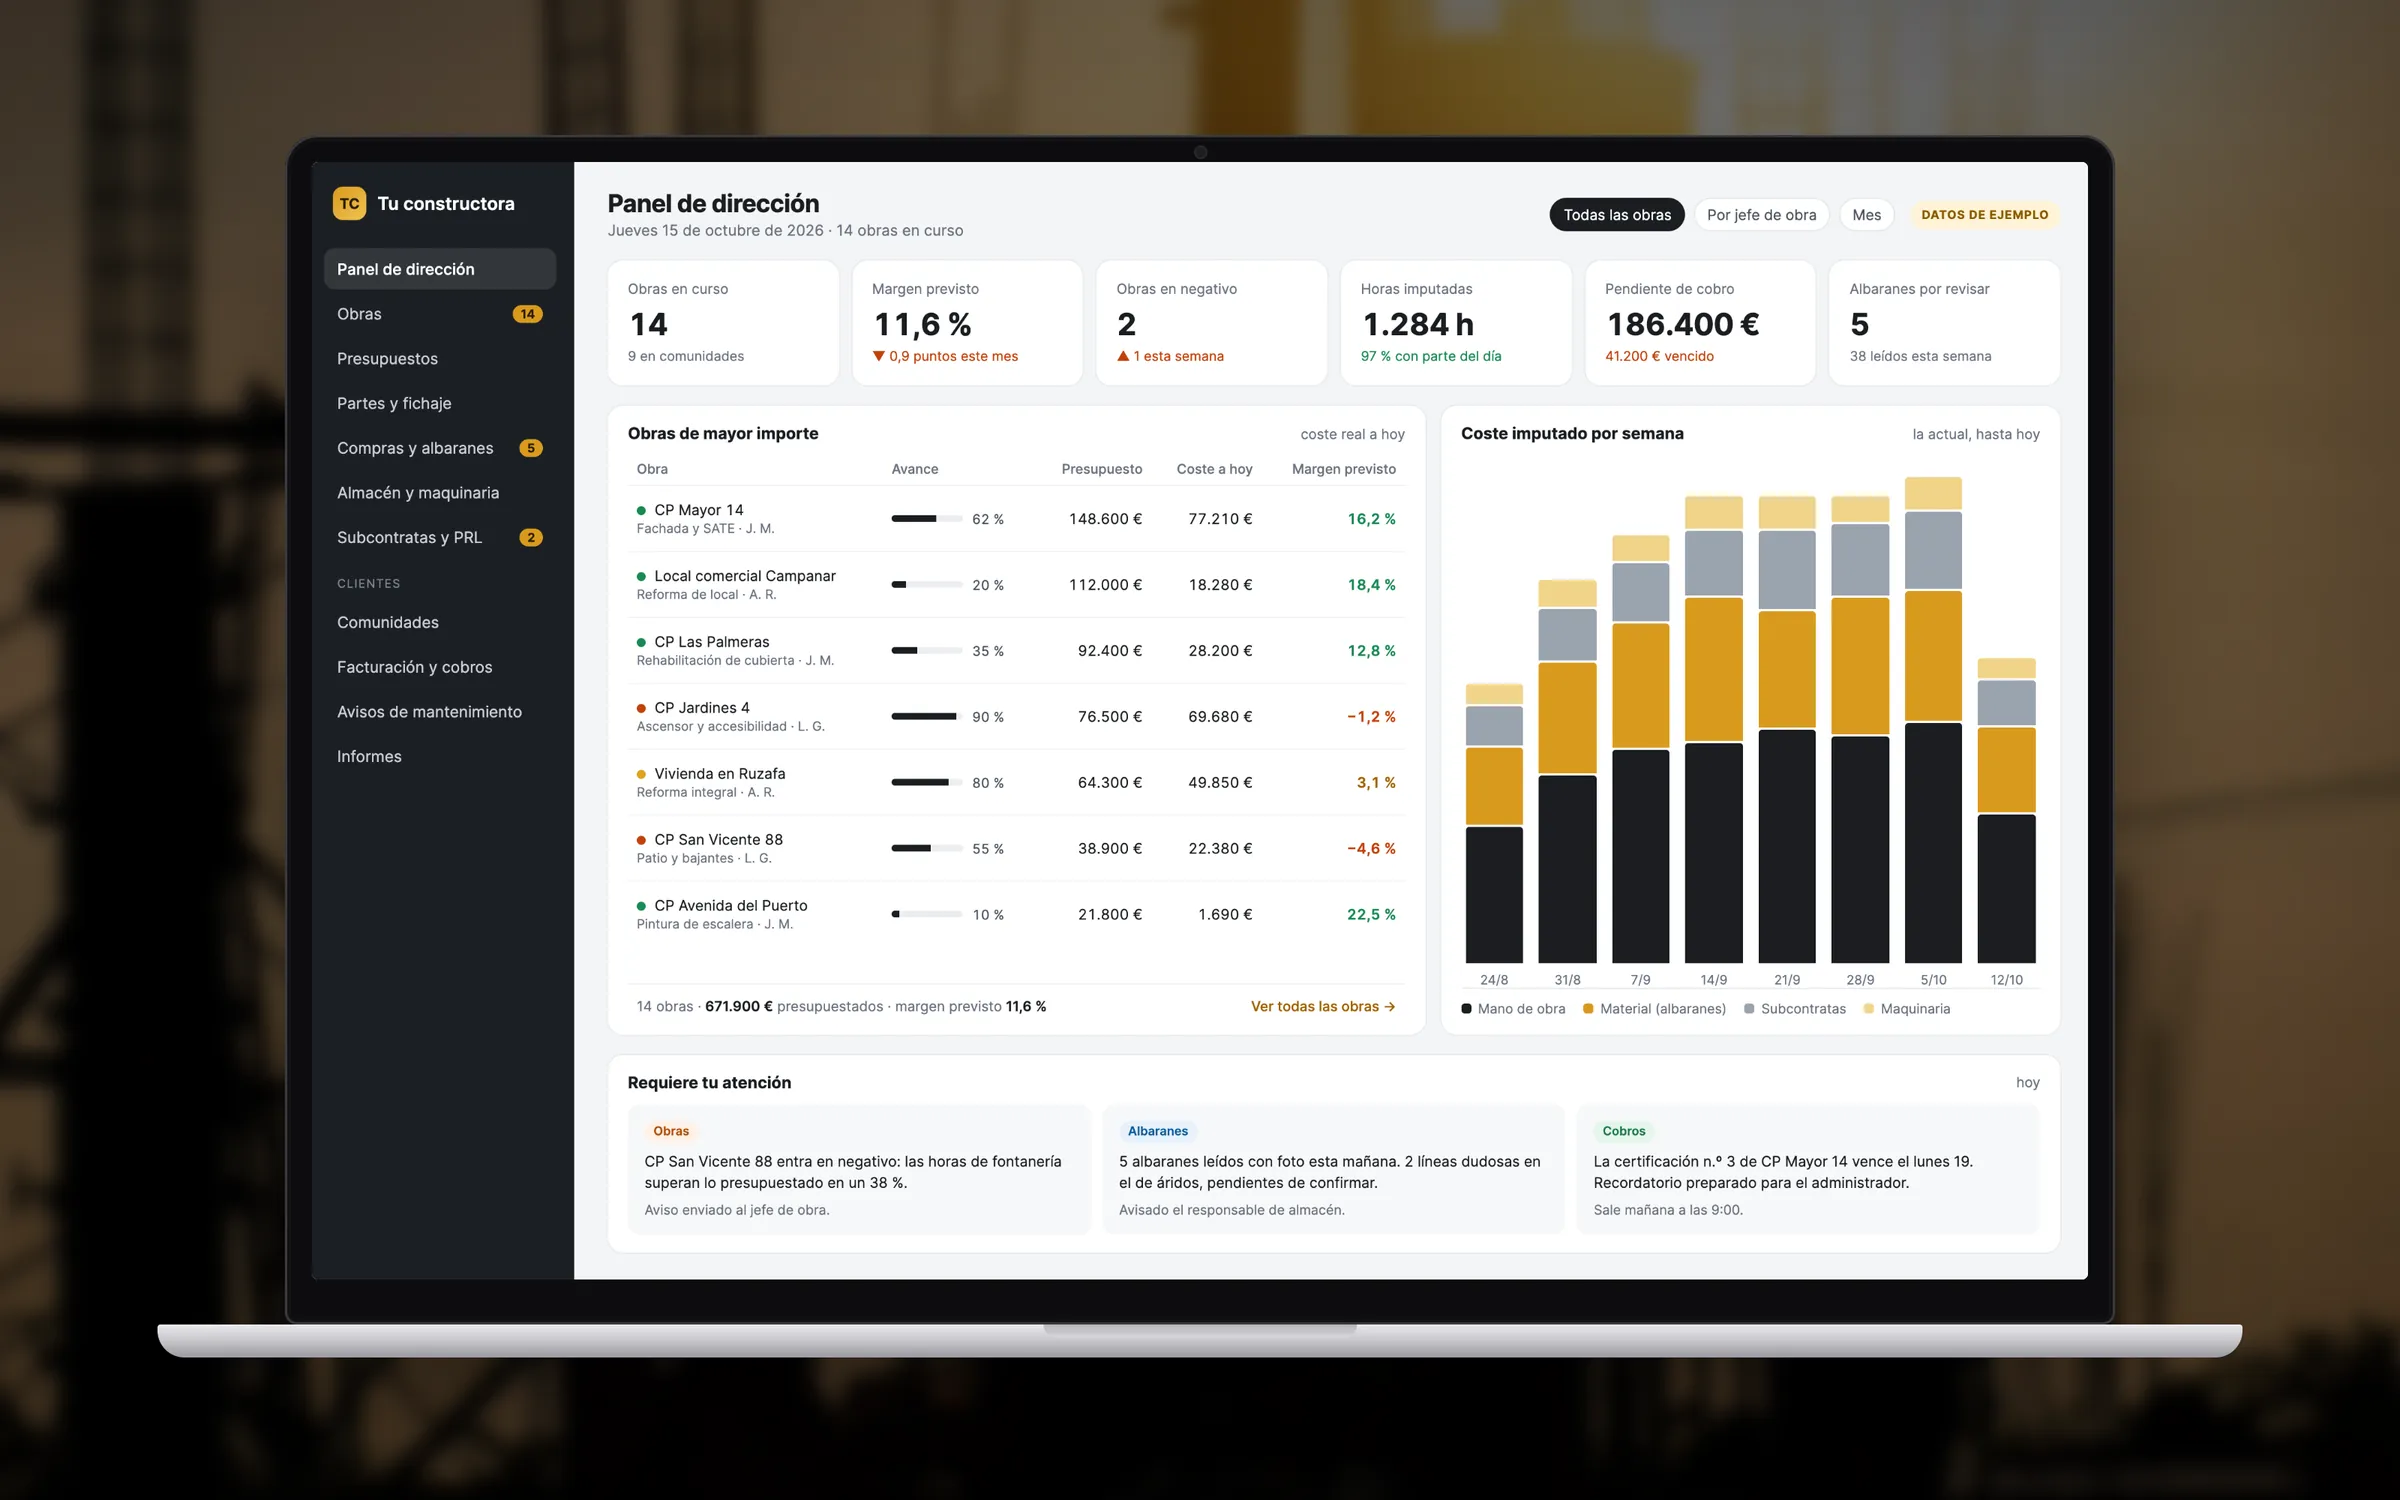Toggle Maquinaria legend swatch

[1869, 1009]
